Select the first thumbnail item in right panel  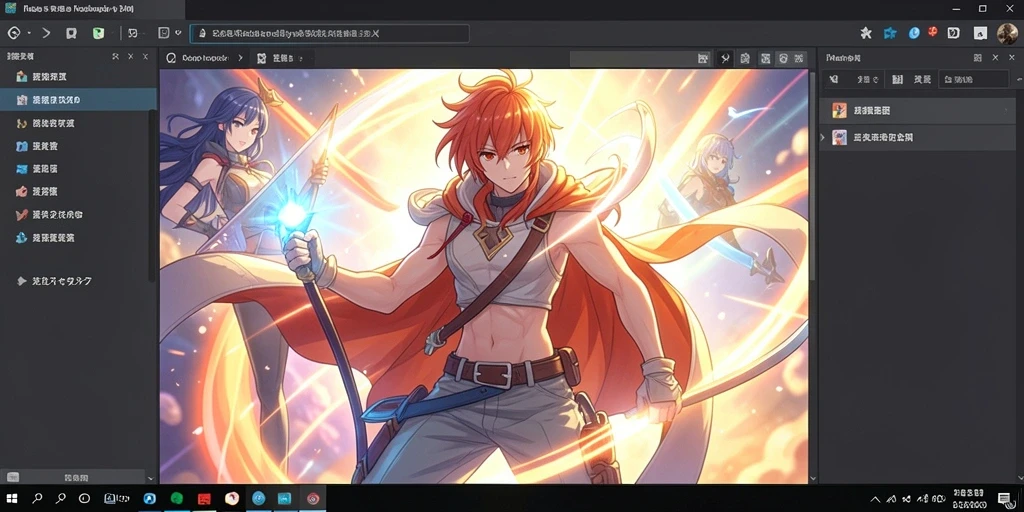coord(913,110)
